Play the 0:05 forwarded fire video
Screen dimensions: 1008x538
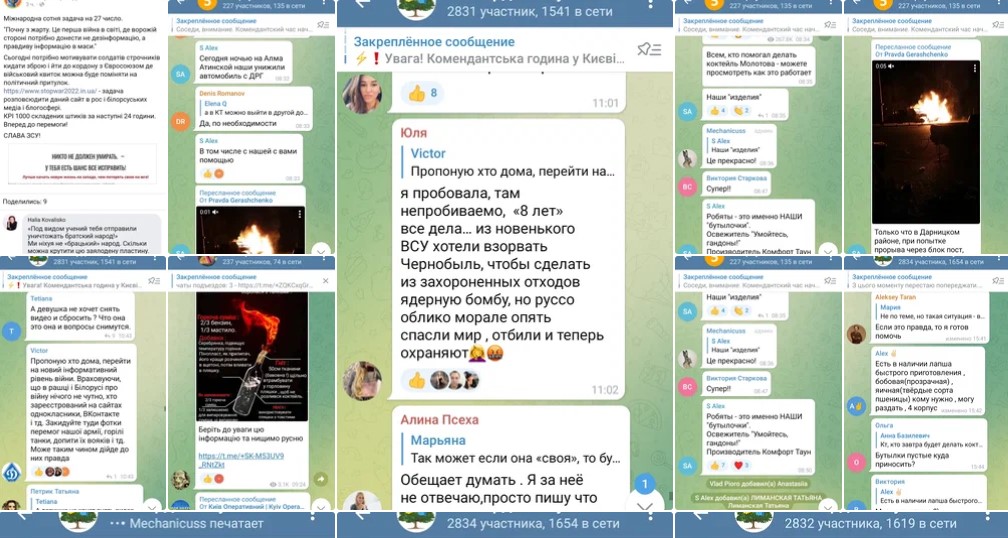(x=925, y=142)
